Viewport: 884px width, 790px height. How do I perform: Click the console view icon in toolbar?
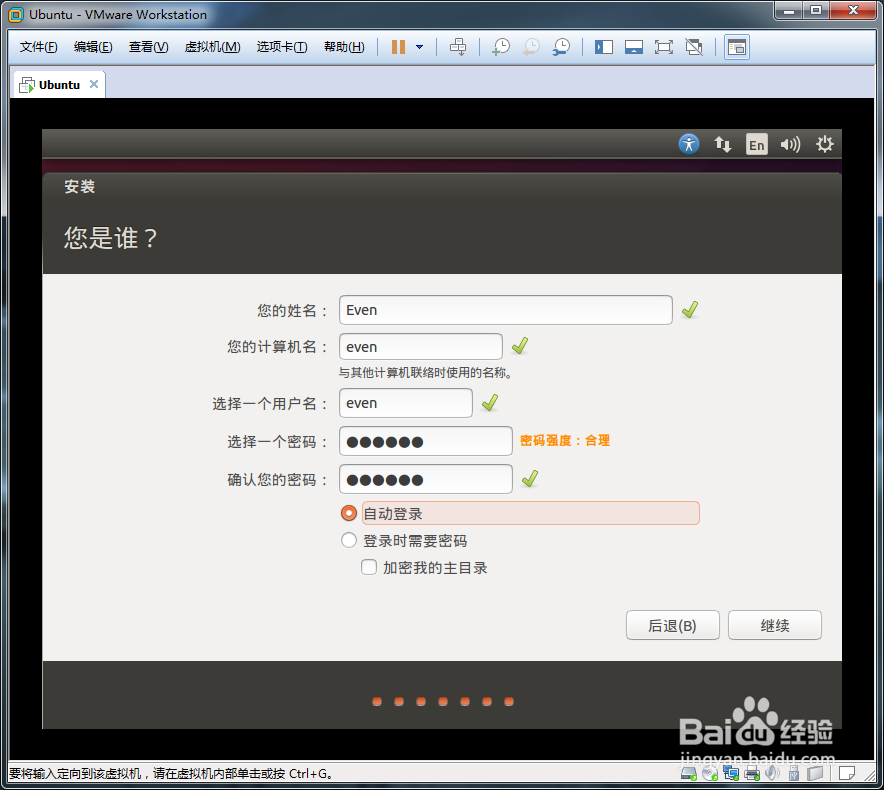[x=737, y=47]
